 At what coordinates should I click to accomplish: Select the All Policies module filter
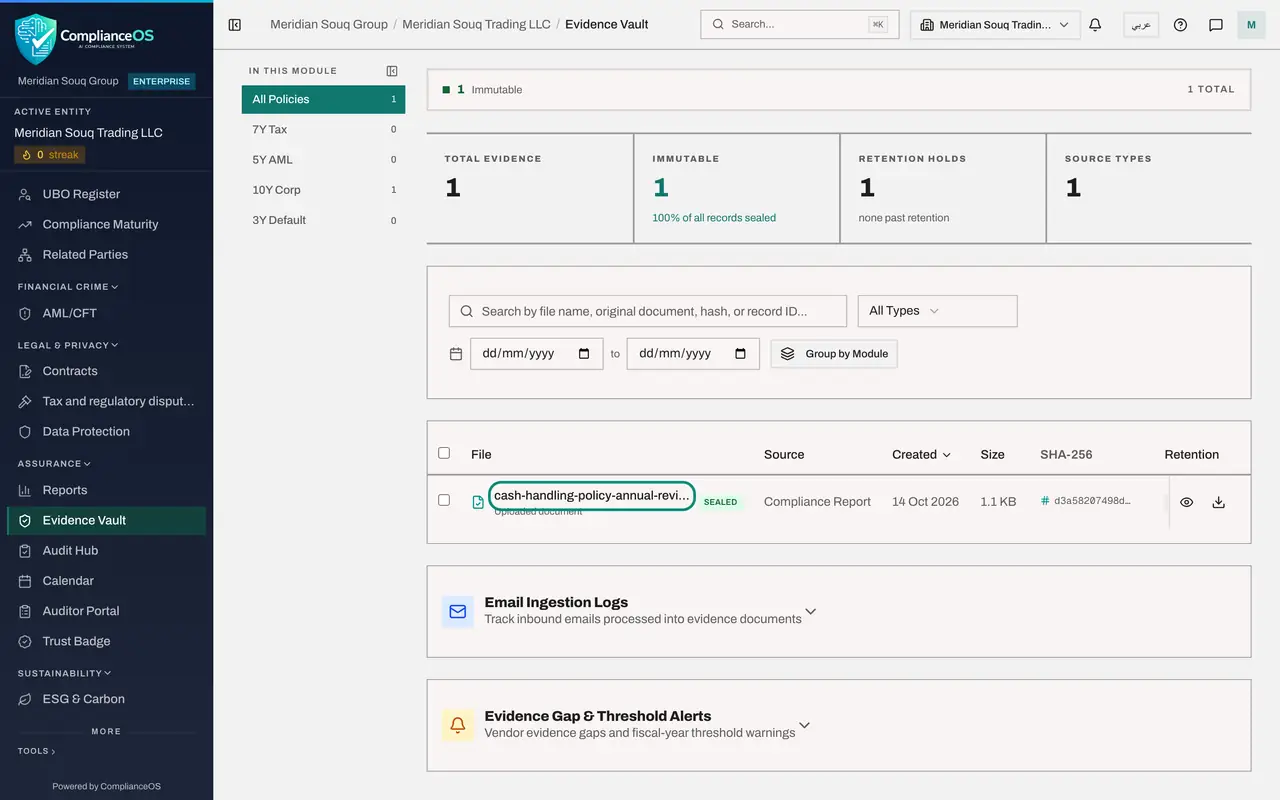323,99
